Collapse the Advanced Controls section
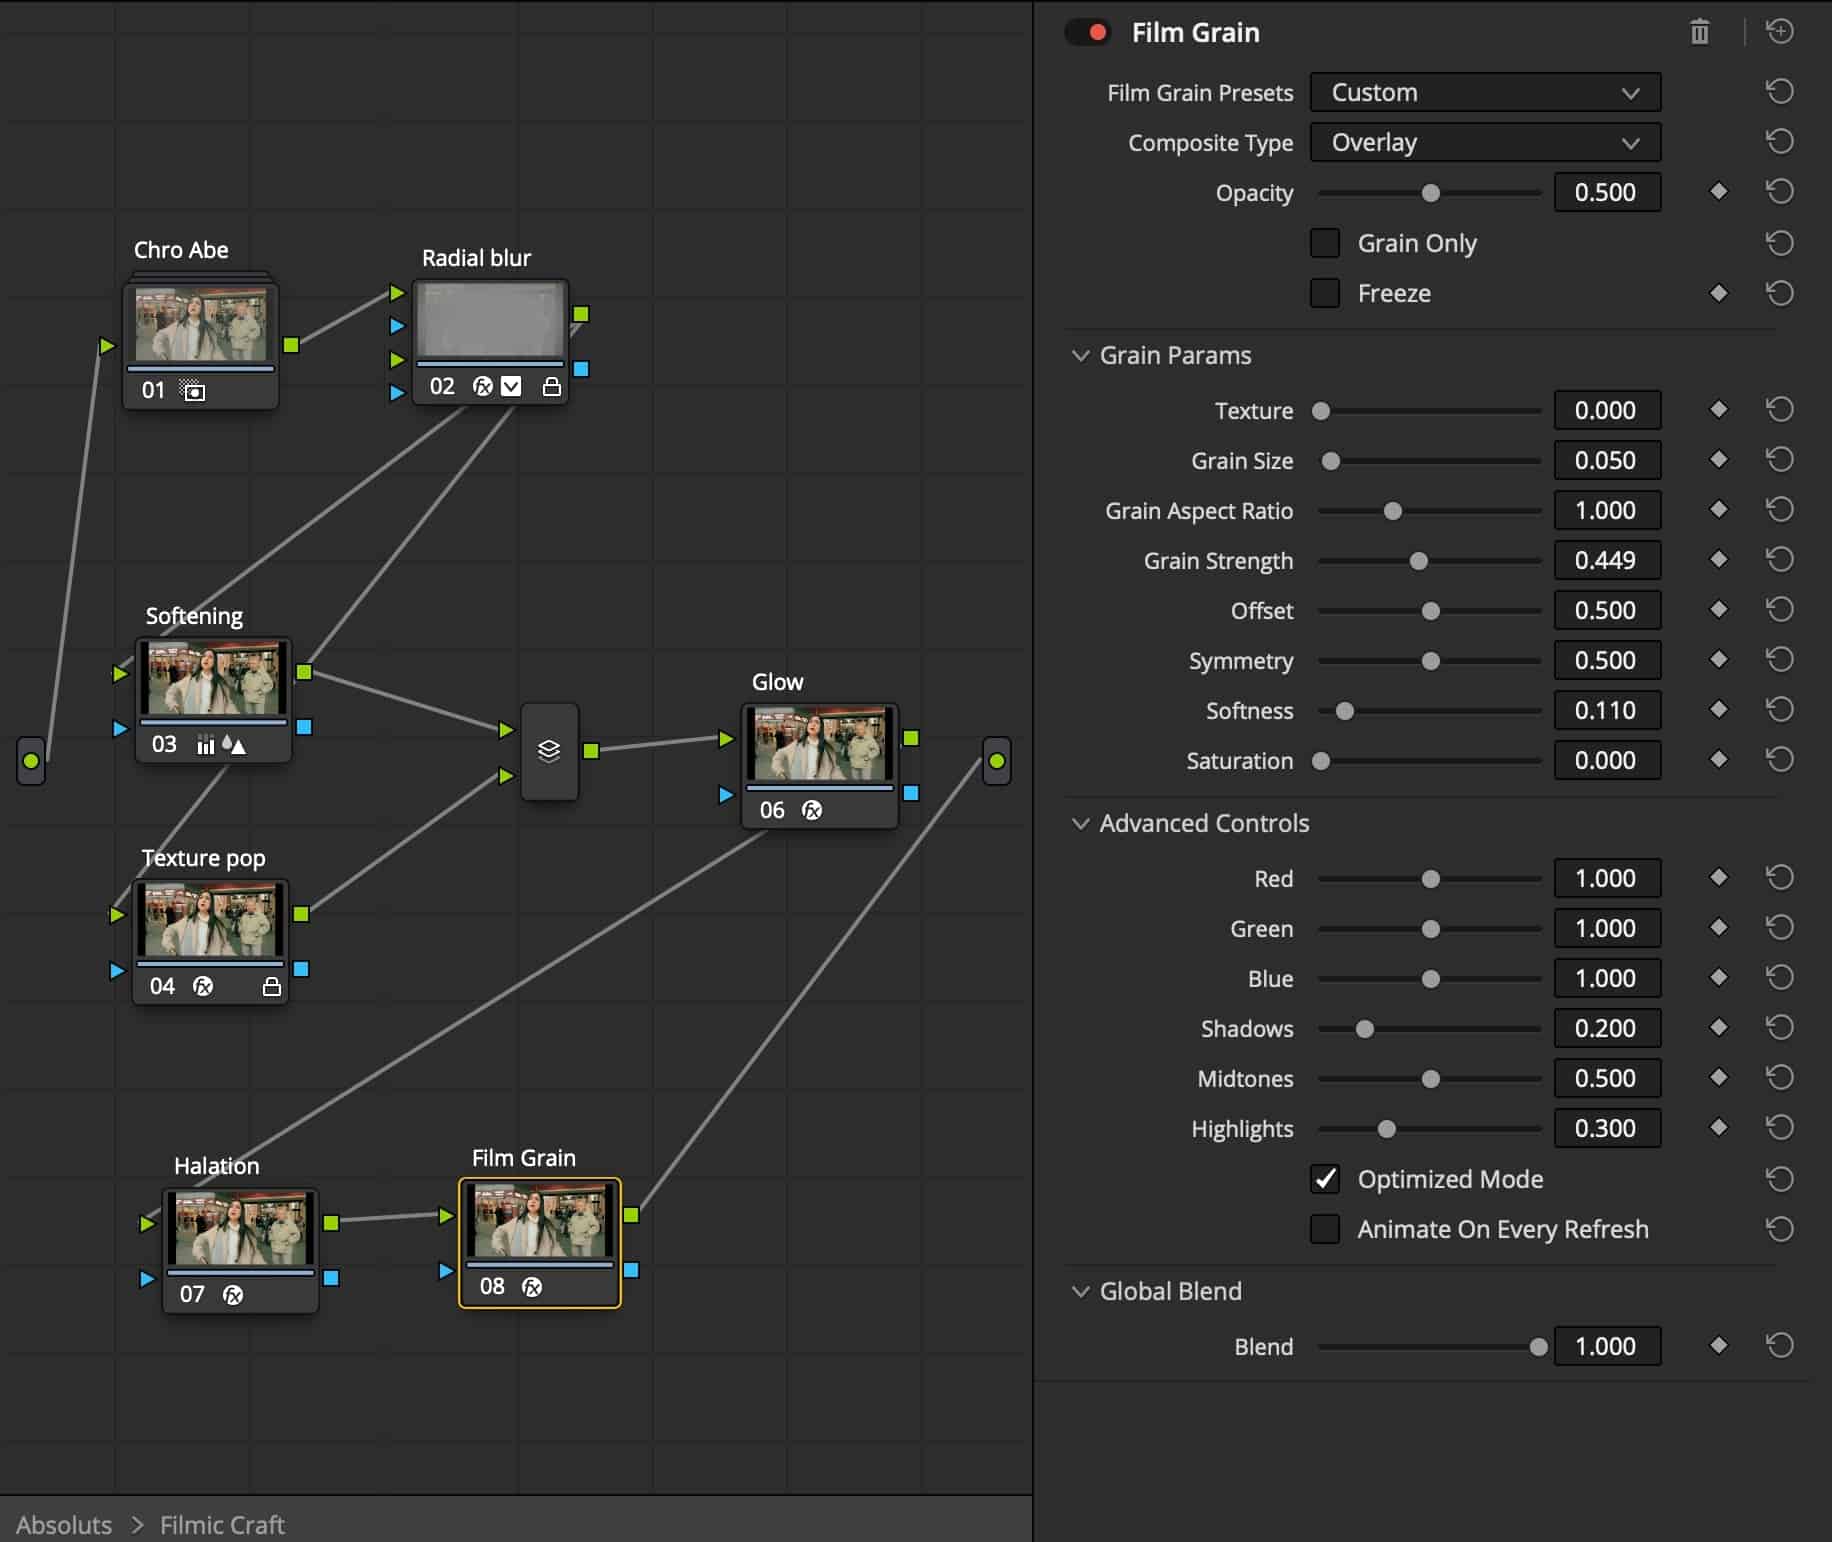 click(x=1080, y=823)
